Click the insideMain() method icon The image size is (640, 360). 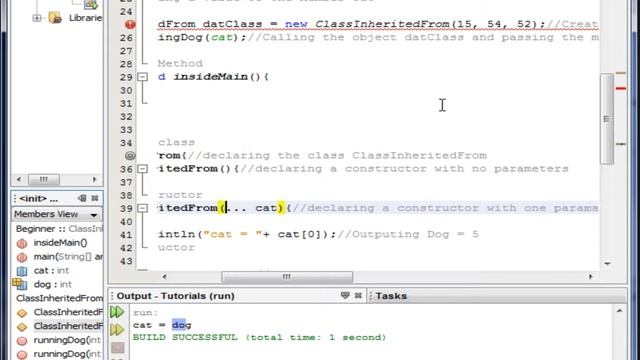tap(22, 243)
